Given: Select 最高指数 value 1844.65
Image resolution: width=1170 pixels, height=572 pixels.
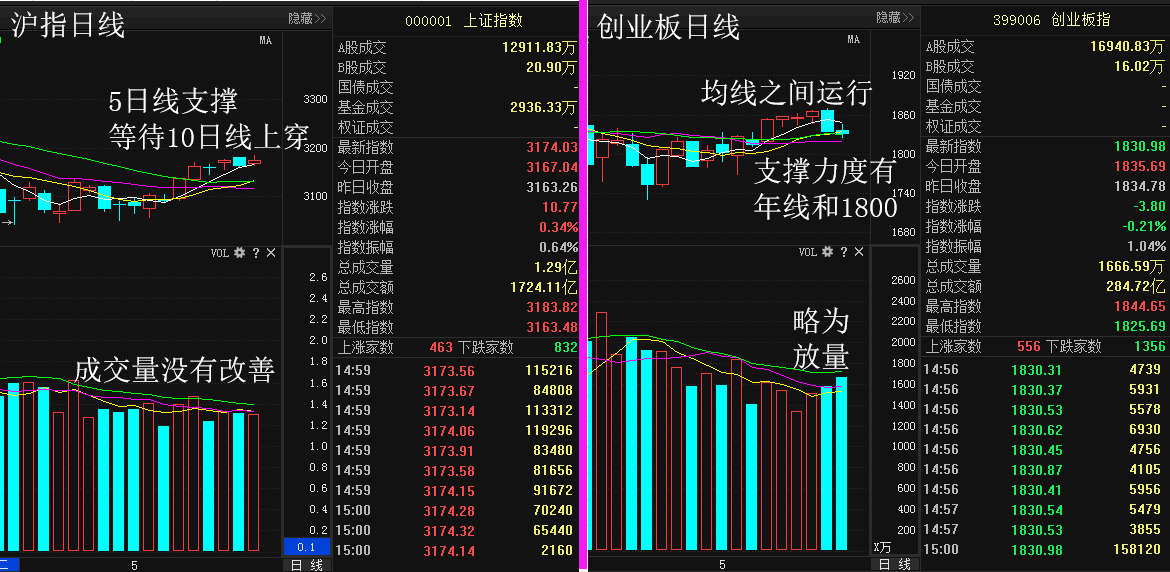Looking at the screenshot, I should [1139, 306].
